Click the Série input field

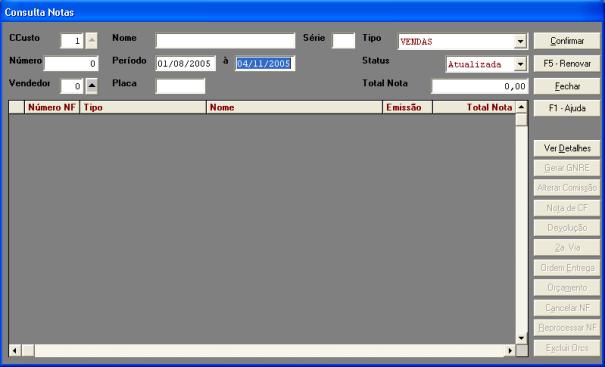pyautogui.click(x=343, y=41)
